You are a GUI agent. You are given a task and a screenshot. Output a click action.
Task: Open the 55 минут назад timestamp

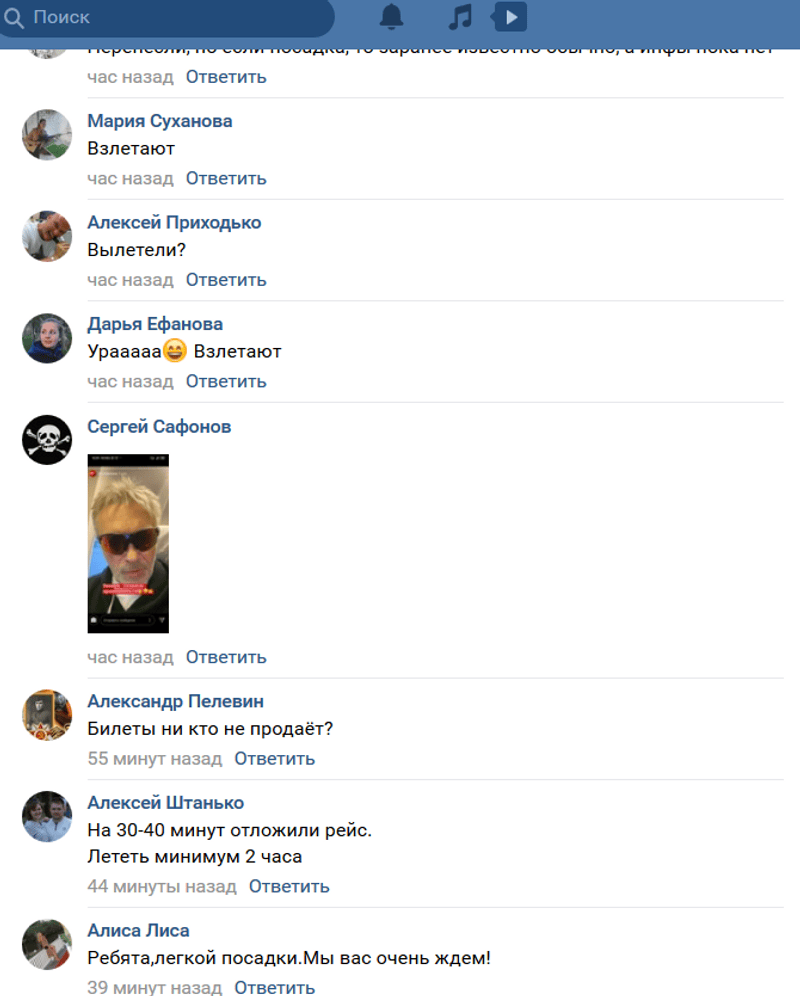point(154,758)
